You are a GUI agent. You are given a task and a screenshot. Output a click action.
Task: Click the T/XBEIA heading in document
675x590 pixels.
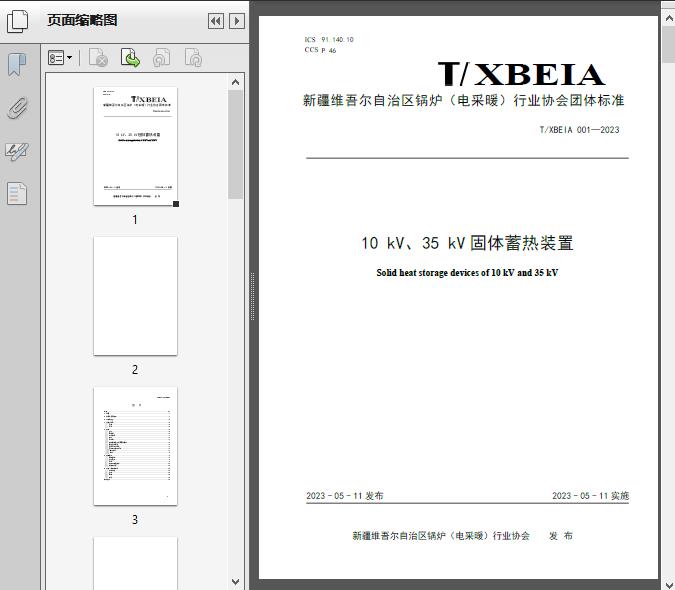pos(521,74)
